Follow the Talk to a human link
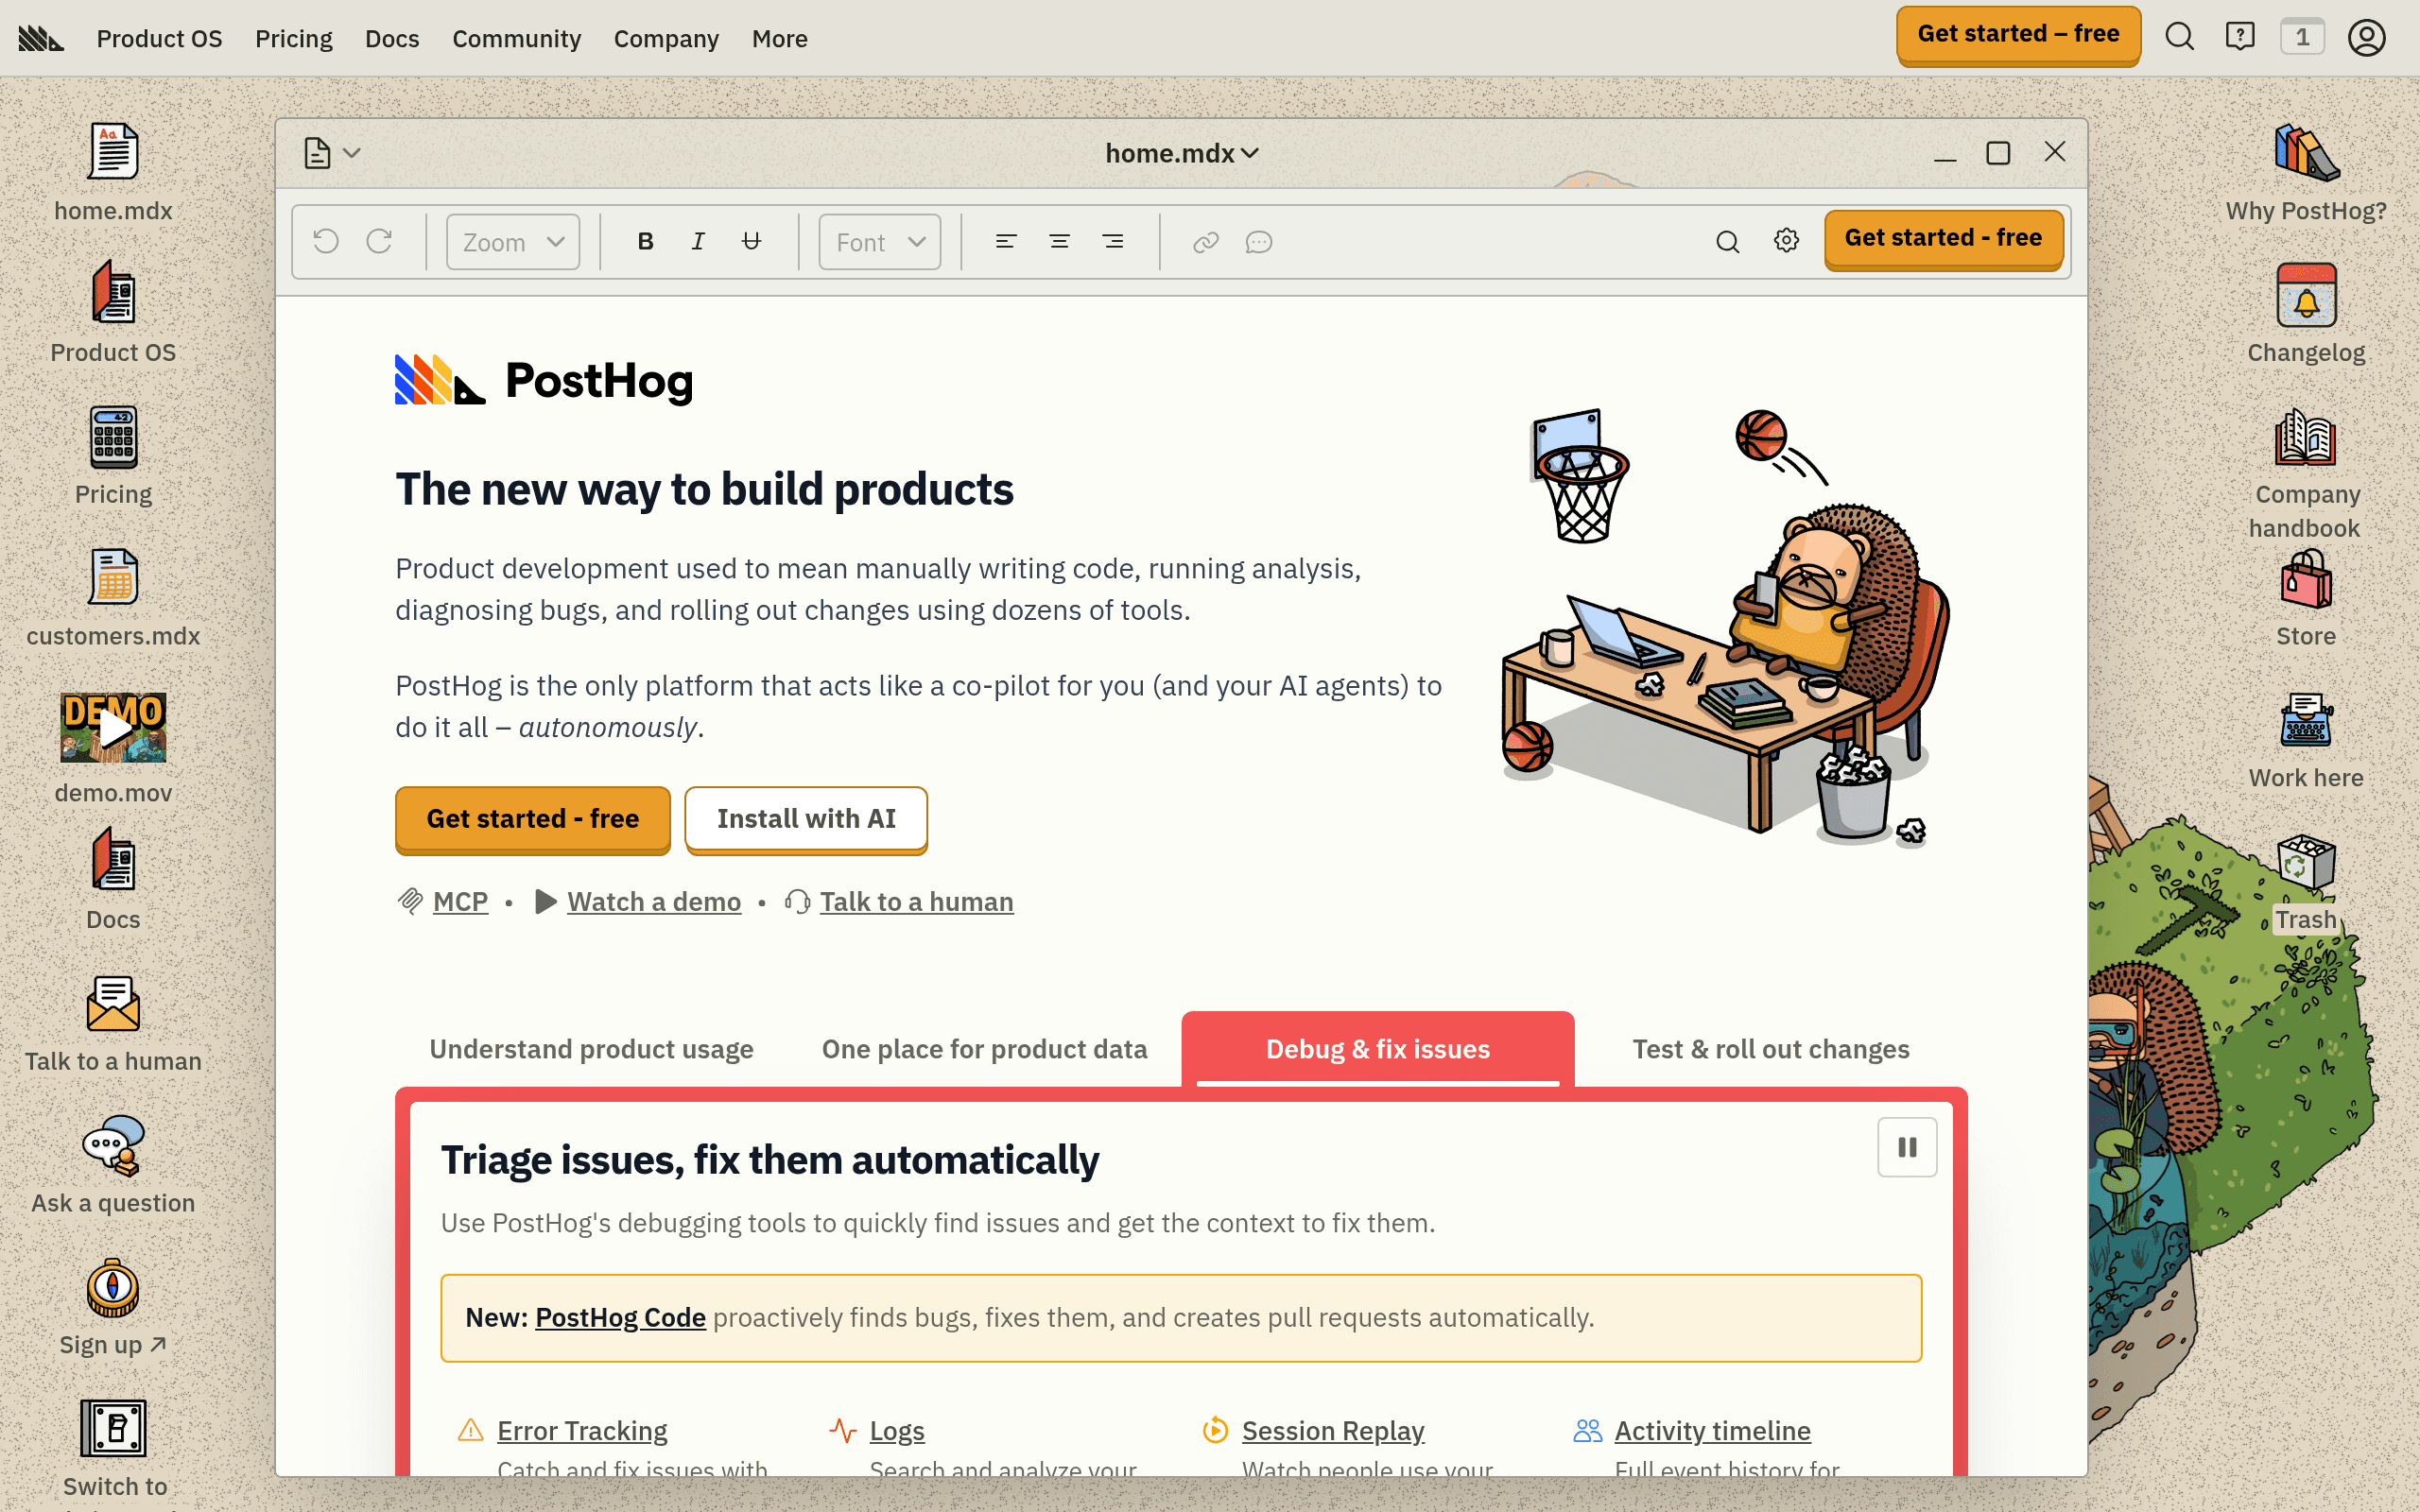2420x1512 pixels. [x=916, y=901]
